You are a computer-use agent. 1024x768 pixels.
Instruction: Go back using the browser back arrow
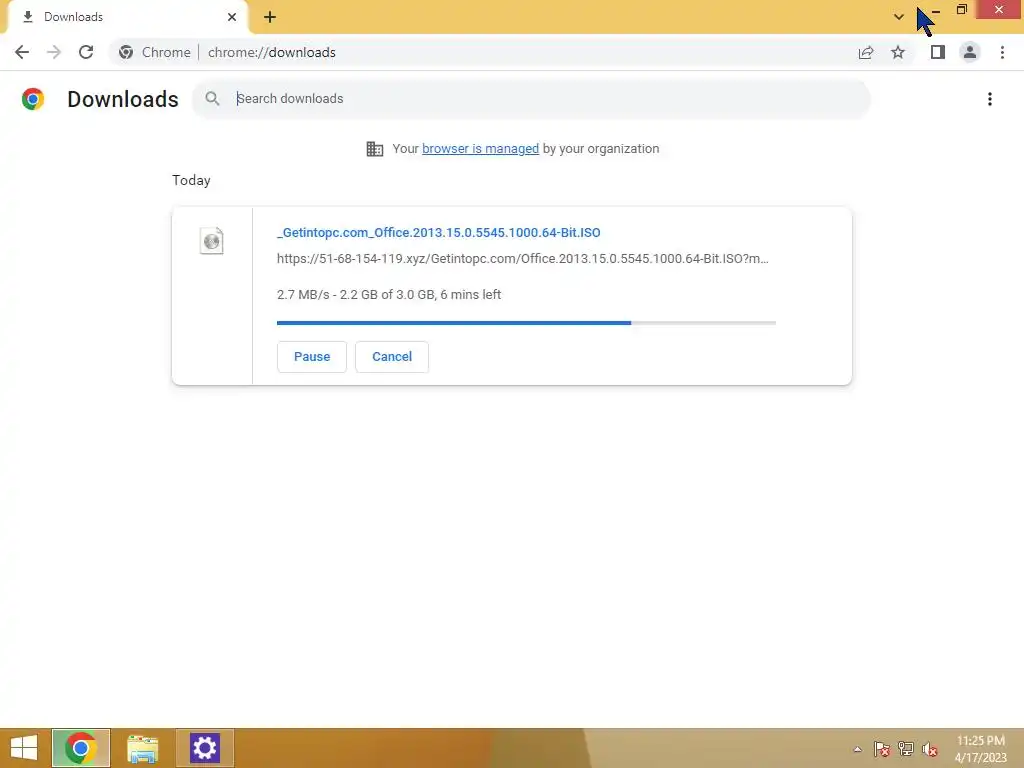pos(22,52)
